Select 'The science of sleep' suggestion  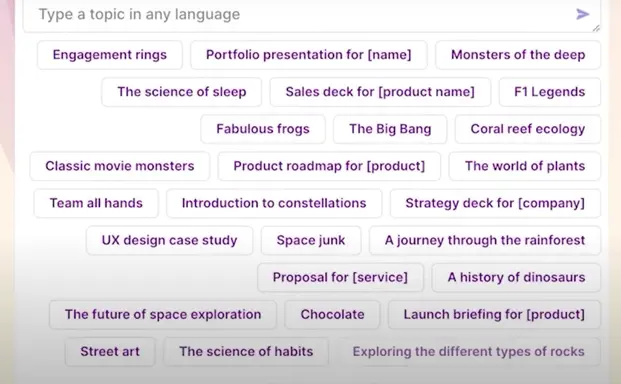click(182, 92)
